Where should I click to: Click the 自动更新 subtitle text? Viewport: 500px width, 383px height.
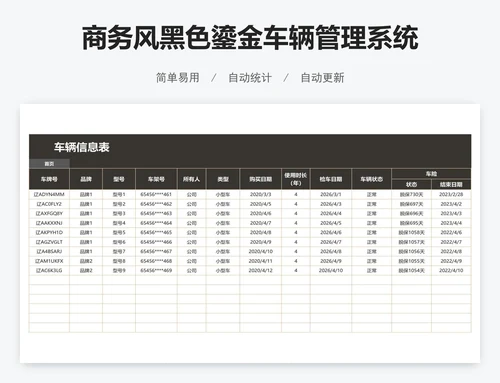[x=322, y=78]
